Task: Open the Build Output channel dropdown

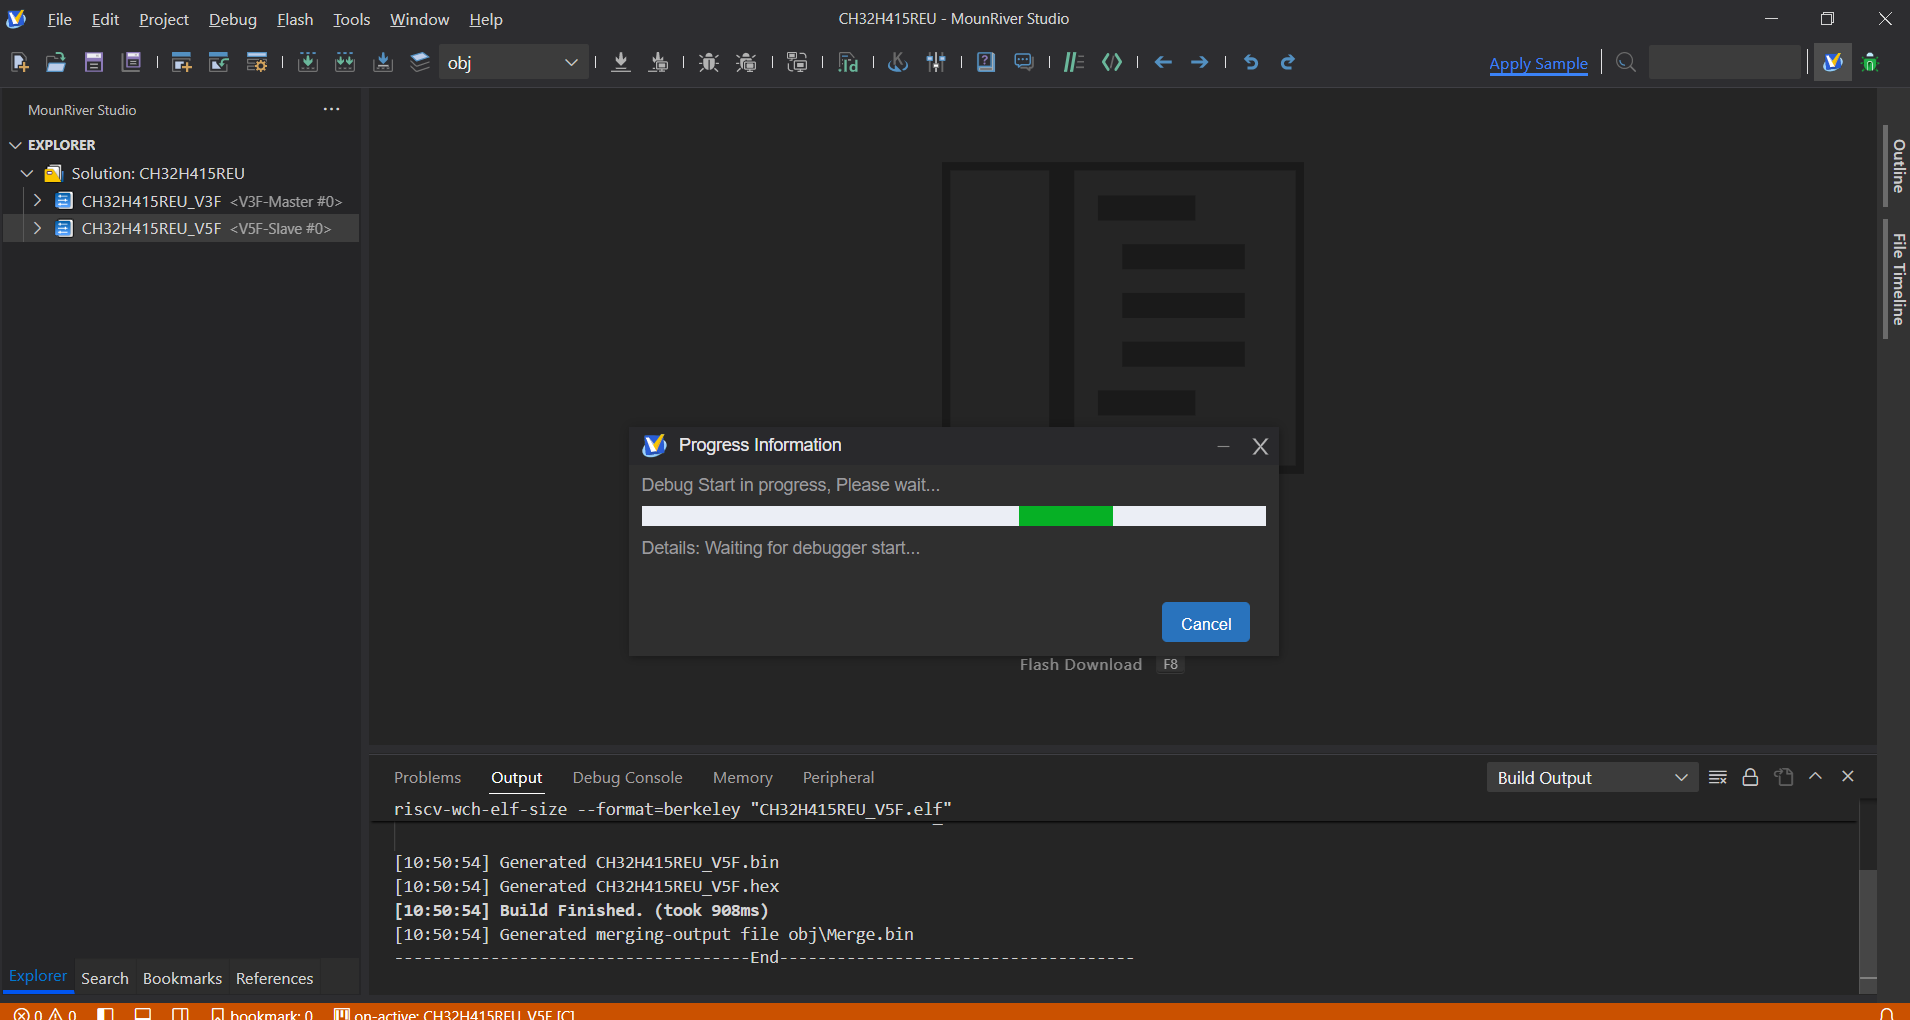Action: (1592, 777)
